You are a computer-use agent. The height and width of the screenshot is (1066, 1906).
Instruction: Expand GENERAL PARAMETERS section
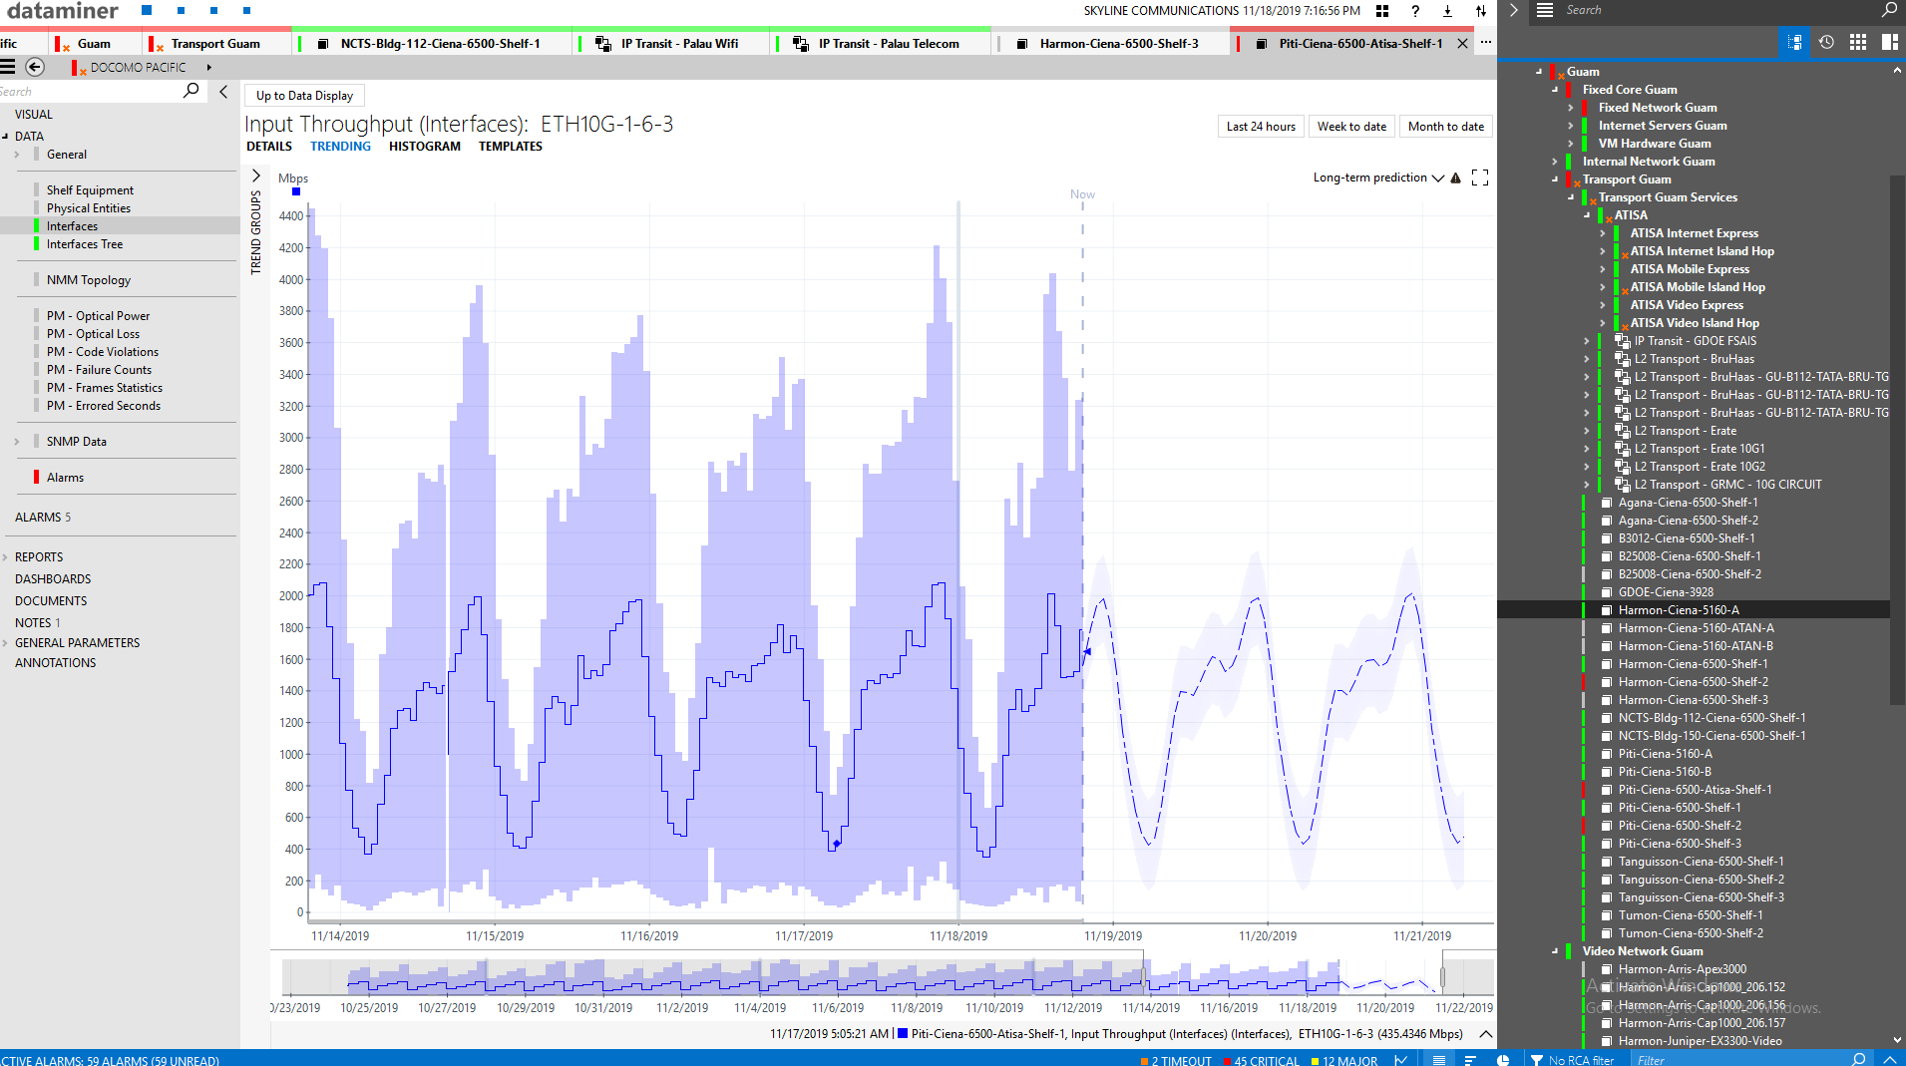coord(6,644)
